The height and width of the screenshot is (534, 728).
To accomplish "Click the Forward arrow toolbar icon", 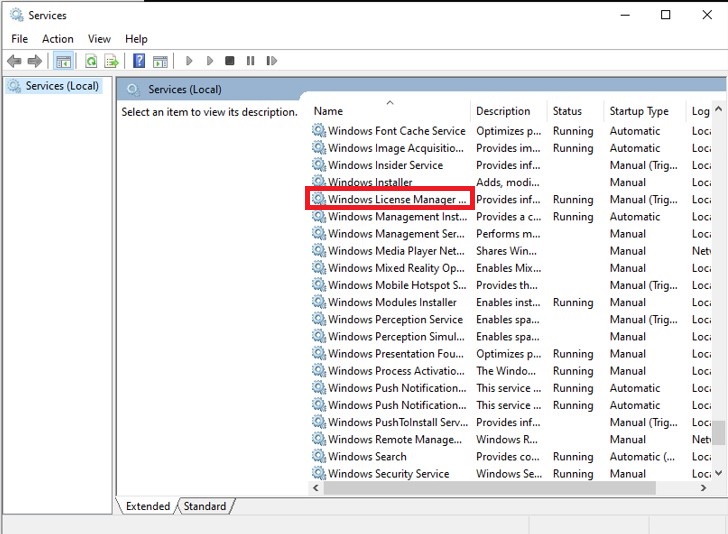I will point(35,61).
